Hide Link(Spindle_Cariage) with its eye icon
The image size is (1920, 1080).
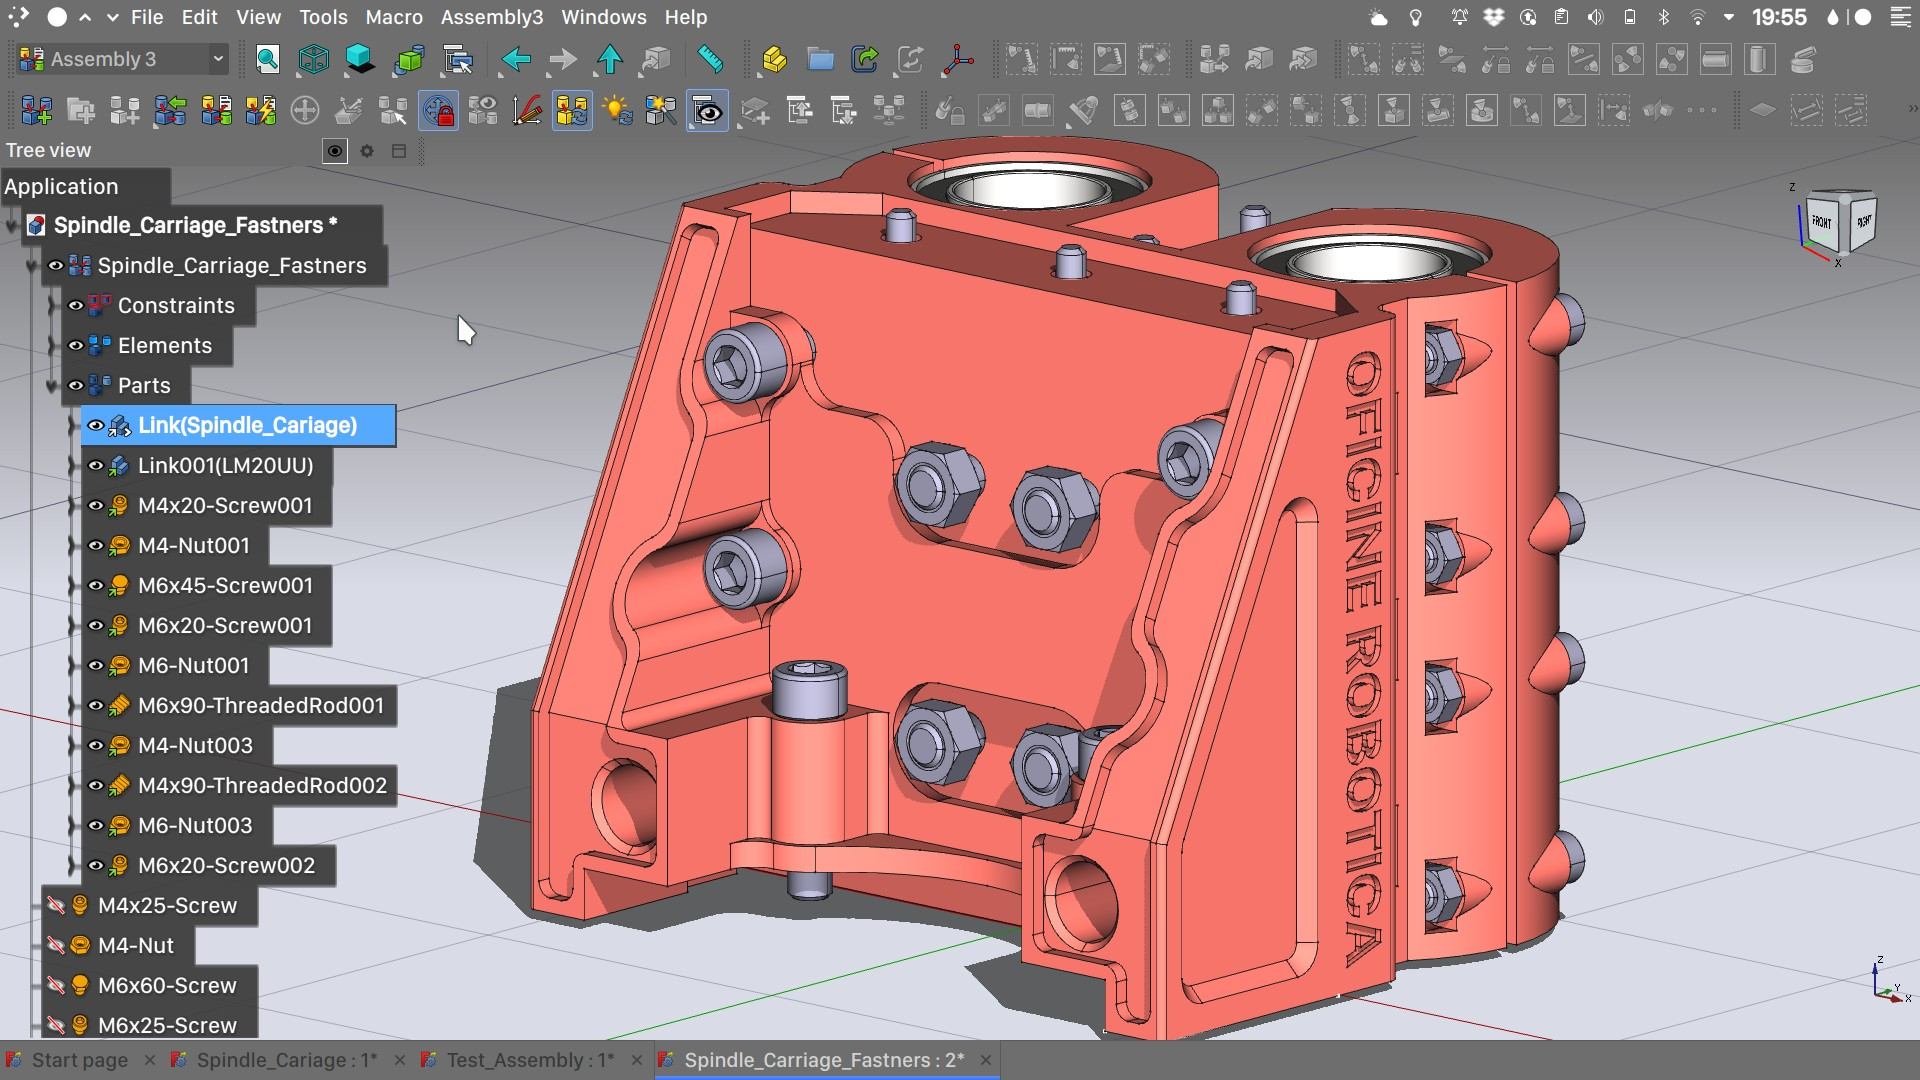tap(96, 426)
